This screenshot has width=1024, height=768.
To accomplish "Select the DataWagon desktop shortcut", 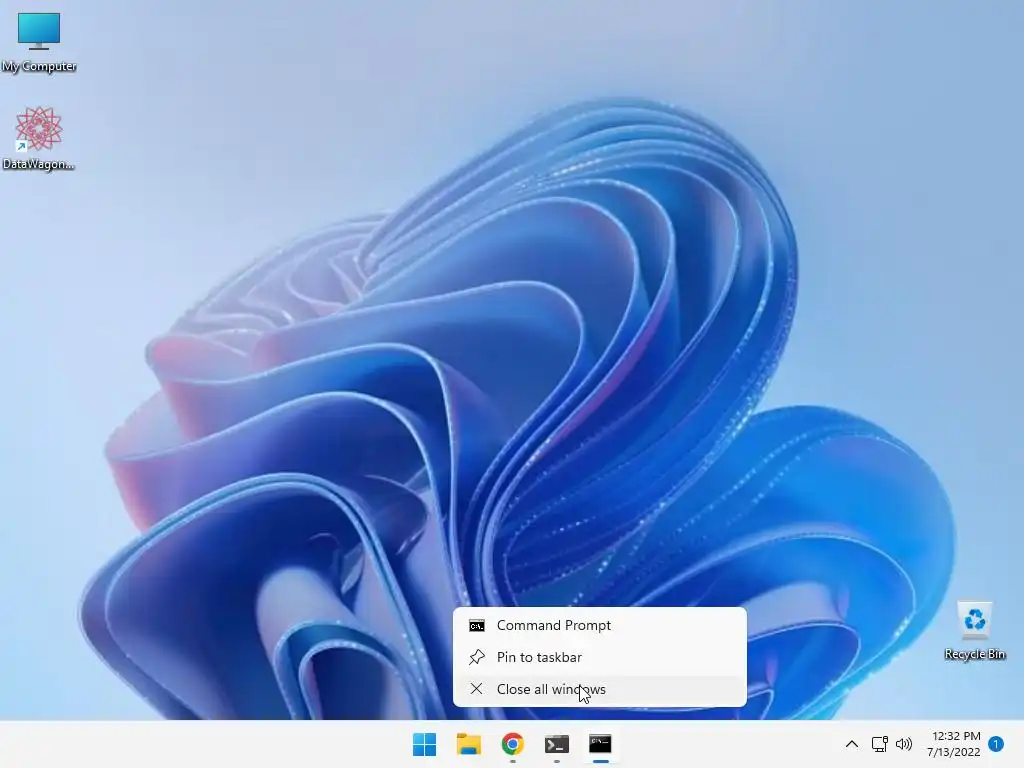I will [39, 138].
